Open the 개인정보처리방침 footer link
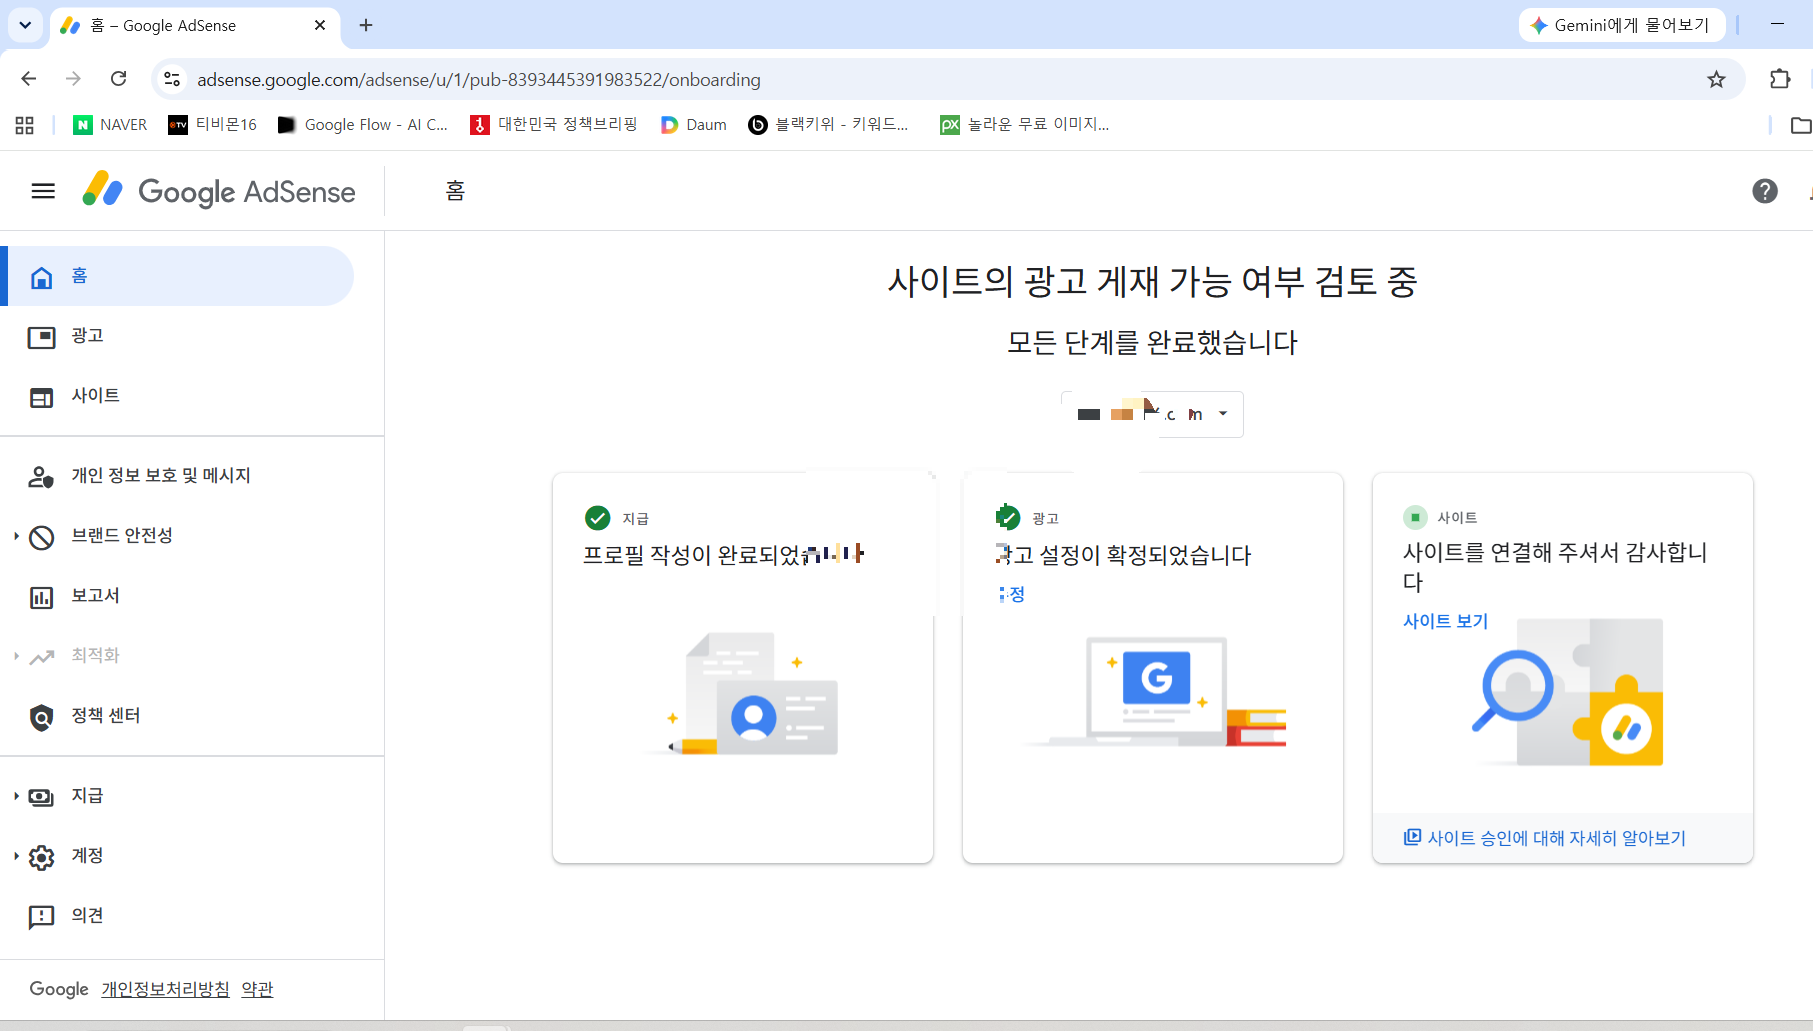The image size is (1813, 1031). [165, 989]
